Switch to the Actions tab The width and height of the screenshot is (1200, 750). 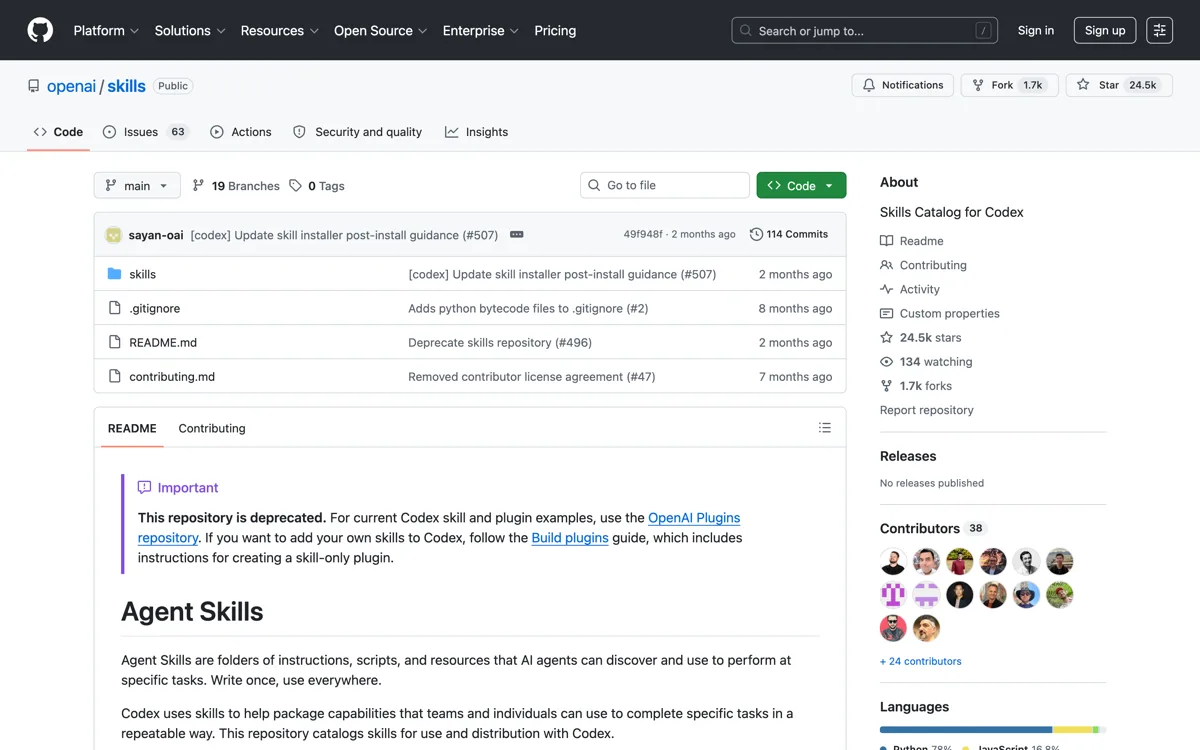point(241,132)
